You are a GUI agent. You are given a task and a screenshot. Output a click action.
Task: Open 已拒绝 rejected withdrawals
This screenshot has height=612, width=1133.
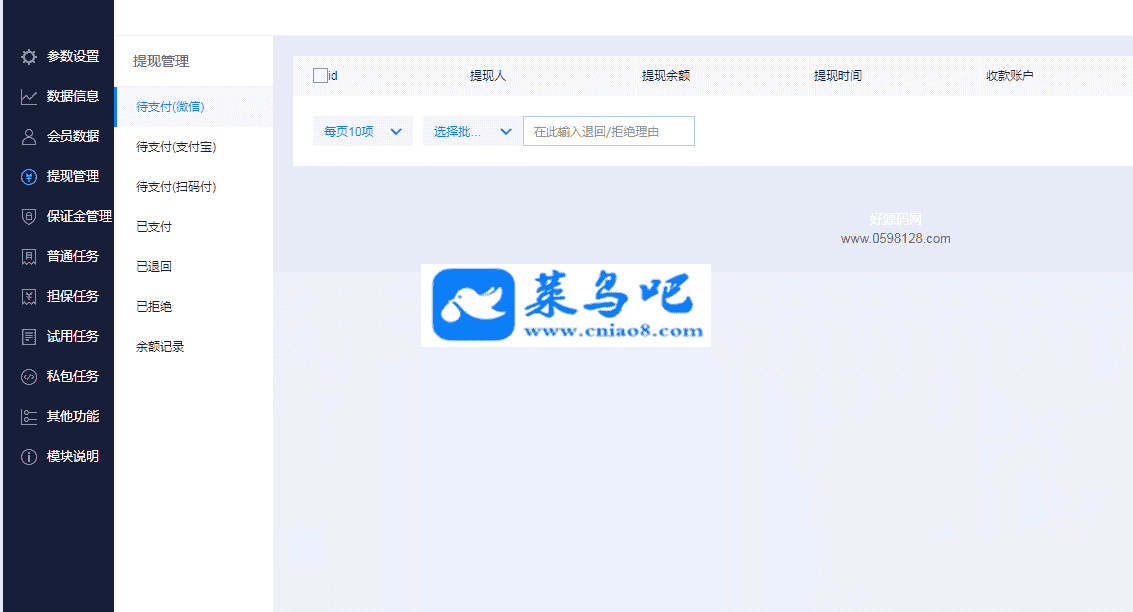pyautogui.click(x=154, y=307)
